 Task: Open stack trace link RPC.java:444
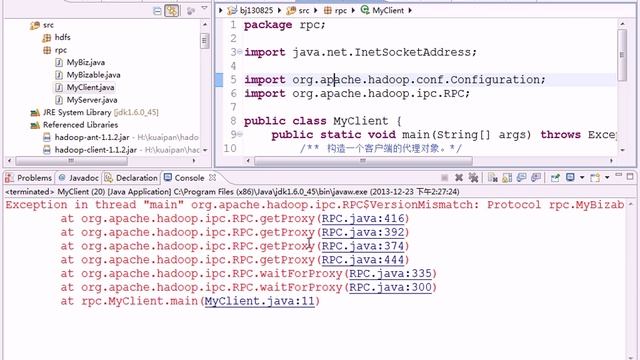363,260
